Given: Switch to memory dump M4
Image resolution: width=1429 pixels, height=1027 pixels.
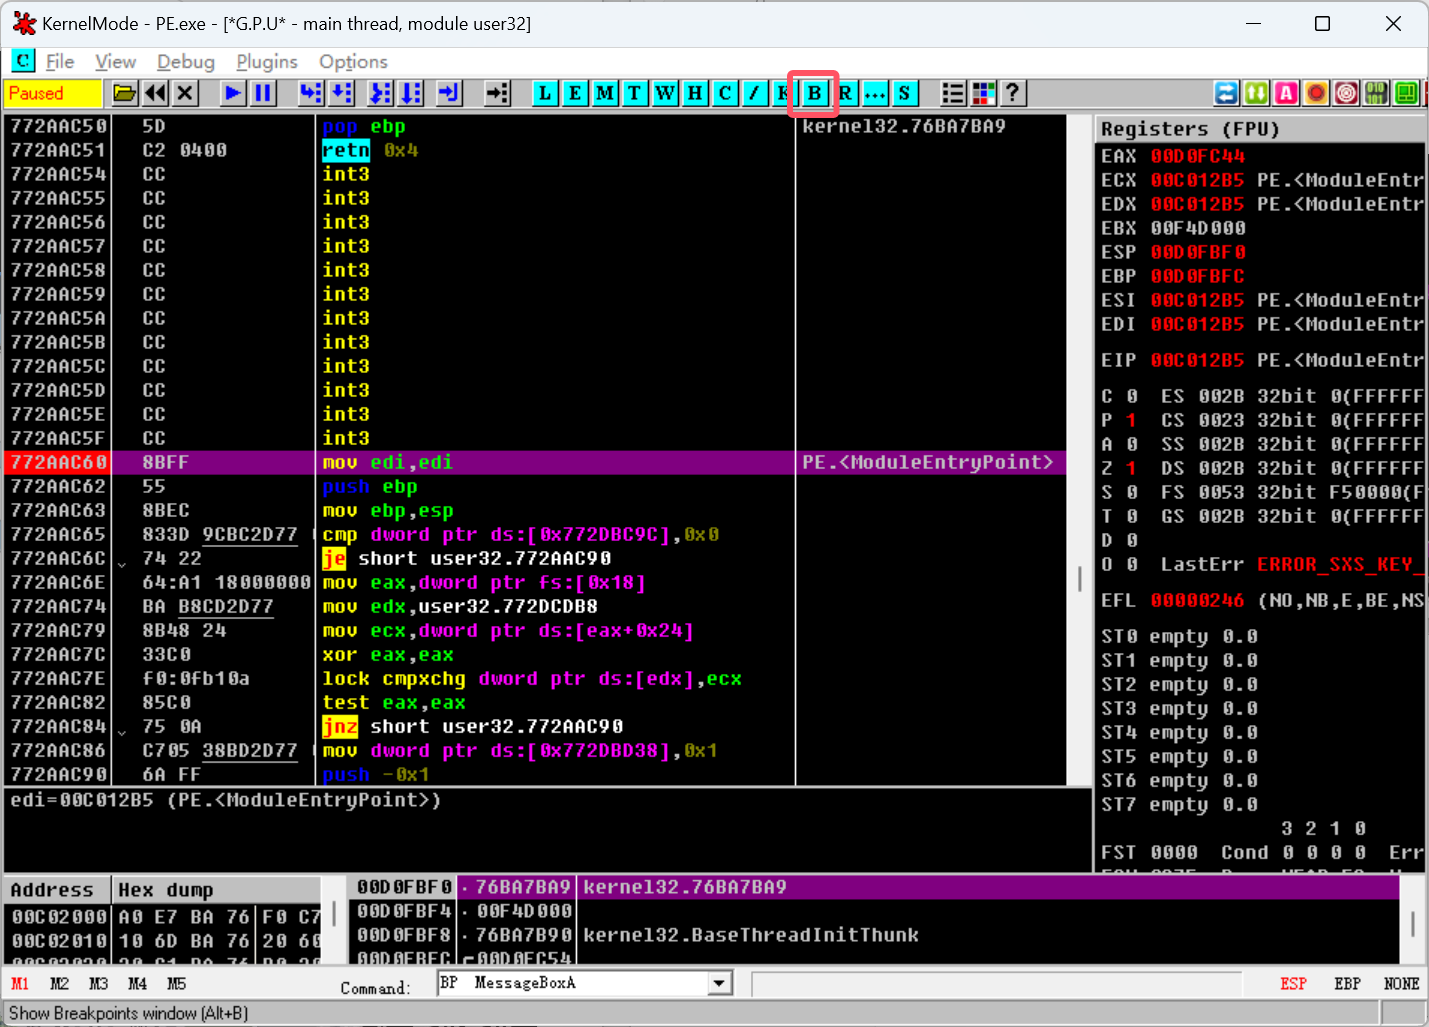Looking at the screenshot, I should (137, 984).
